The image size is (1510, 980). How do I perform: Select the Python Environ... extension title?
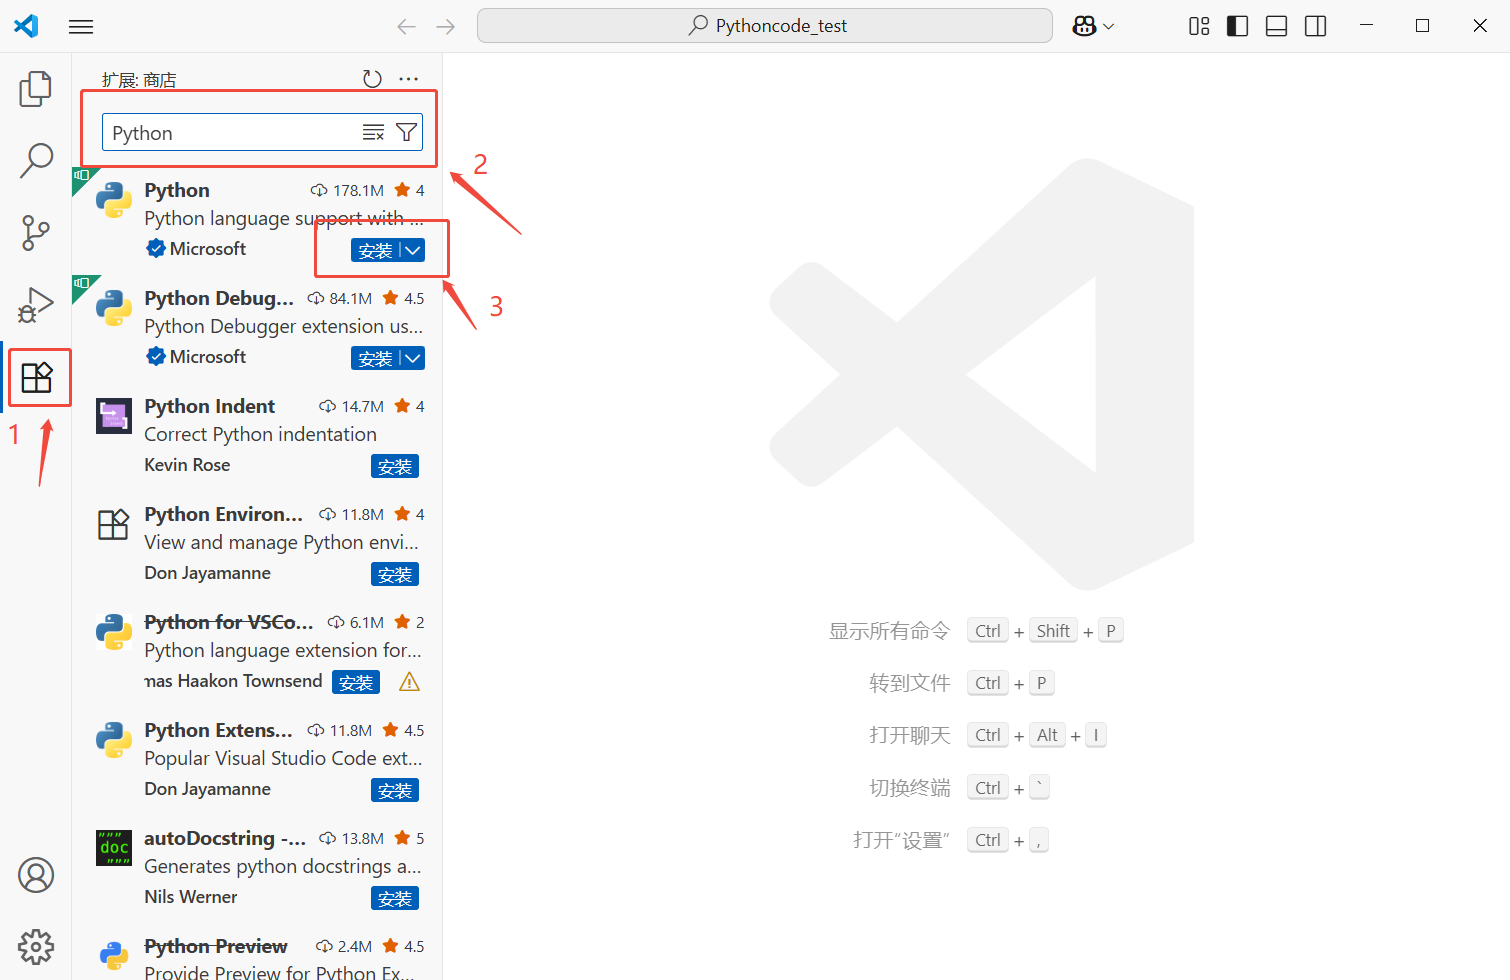click(x=223, y=514)
